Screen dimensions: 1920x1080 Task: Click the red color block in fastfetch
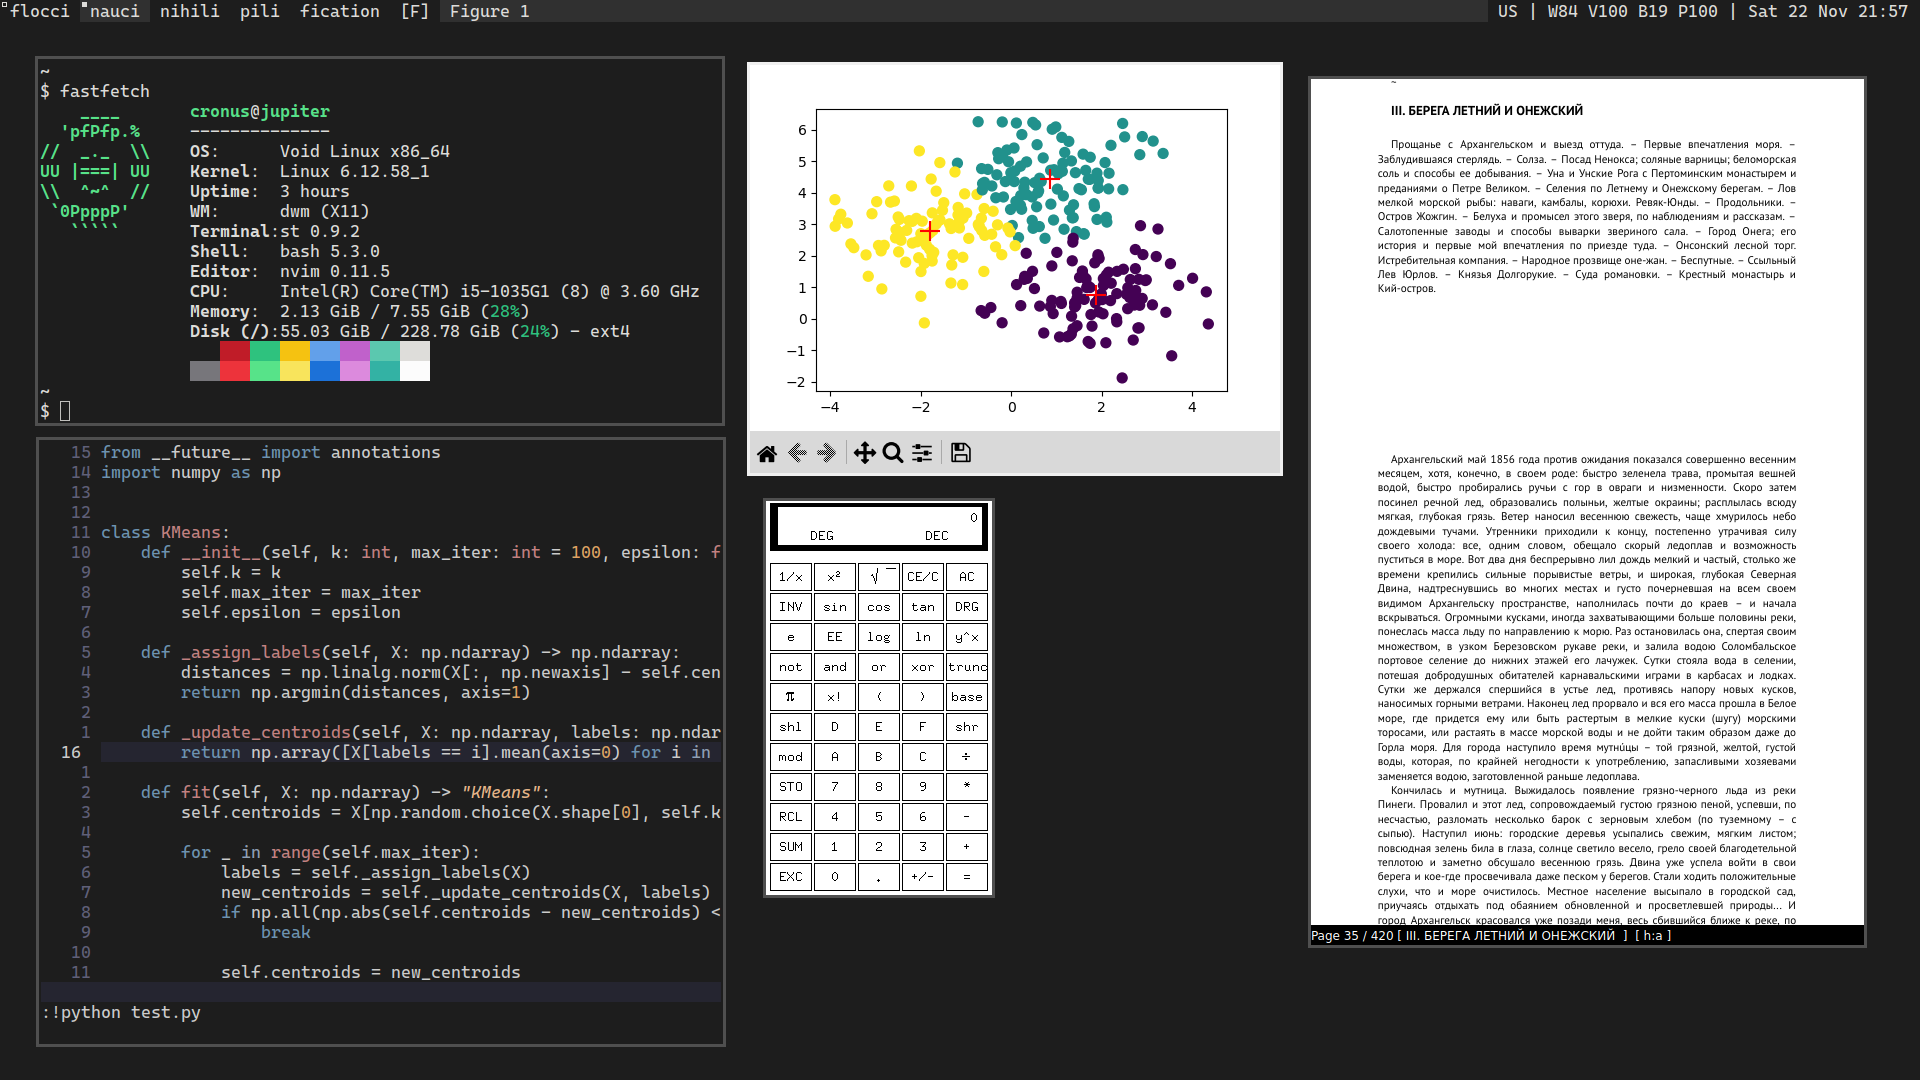(234, 351)
